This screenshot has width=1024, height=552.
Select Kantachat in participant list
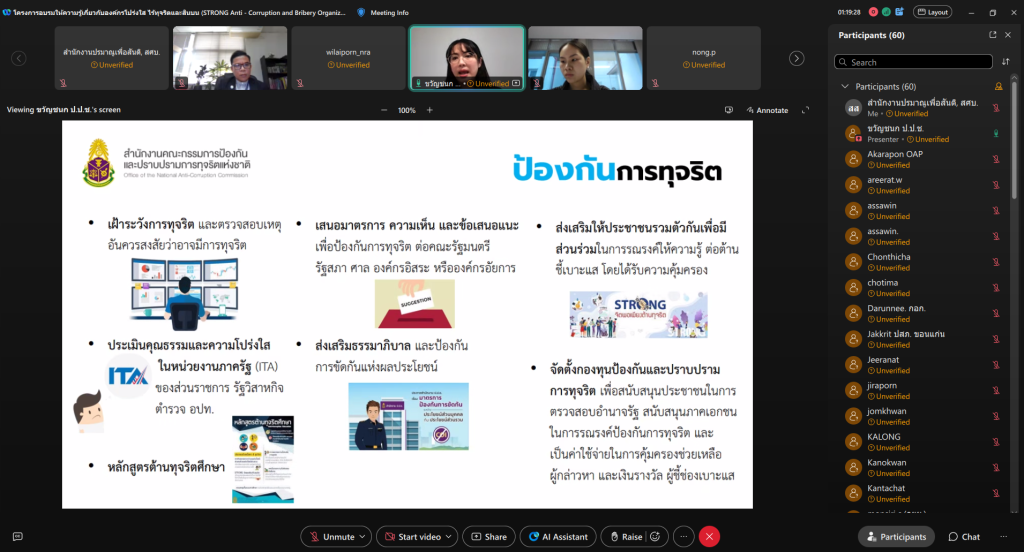923,493
